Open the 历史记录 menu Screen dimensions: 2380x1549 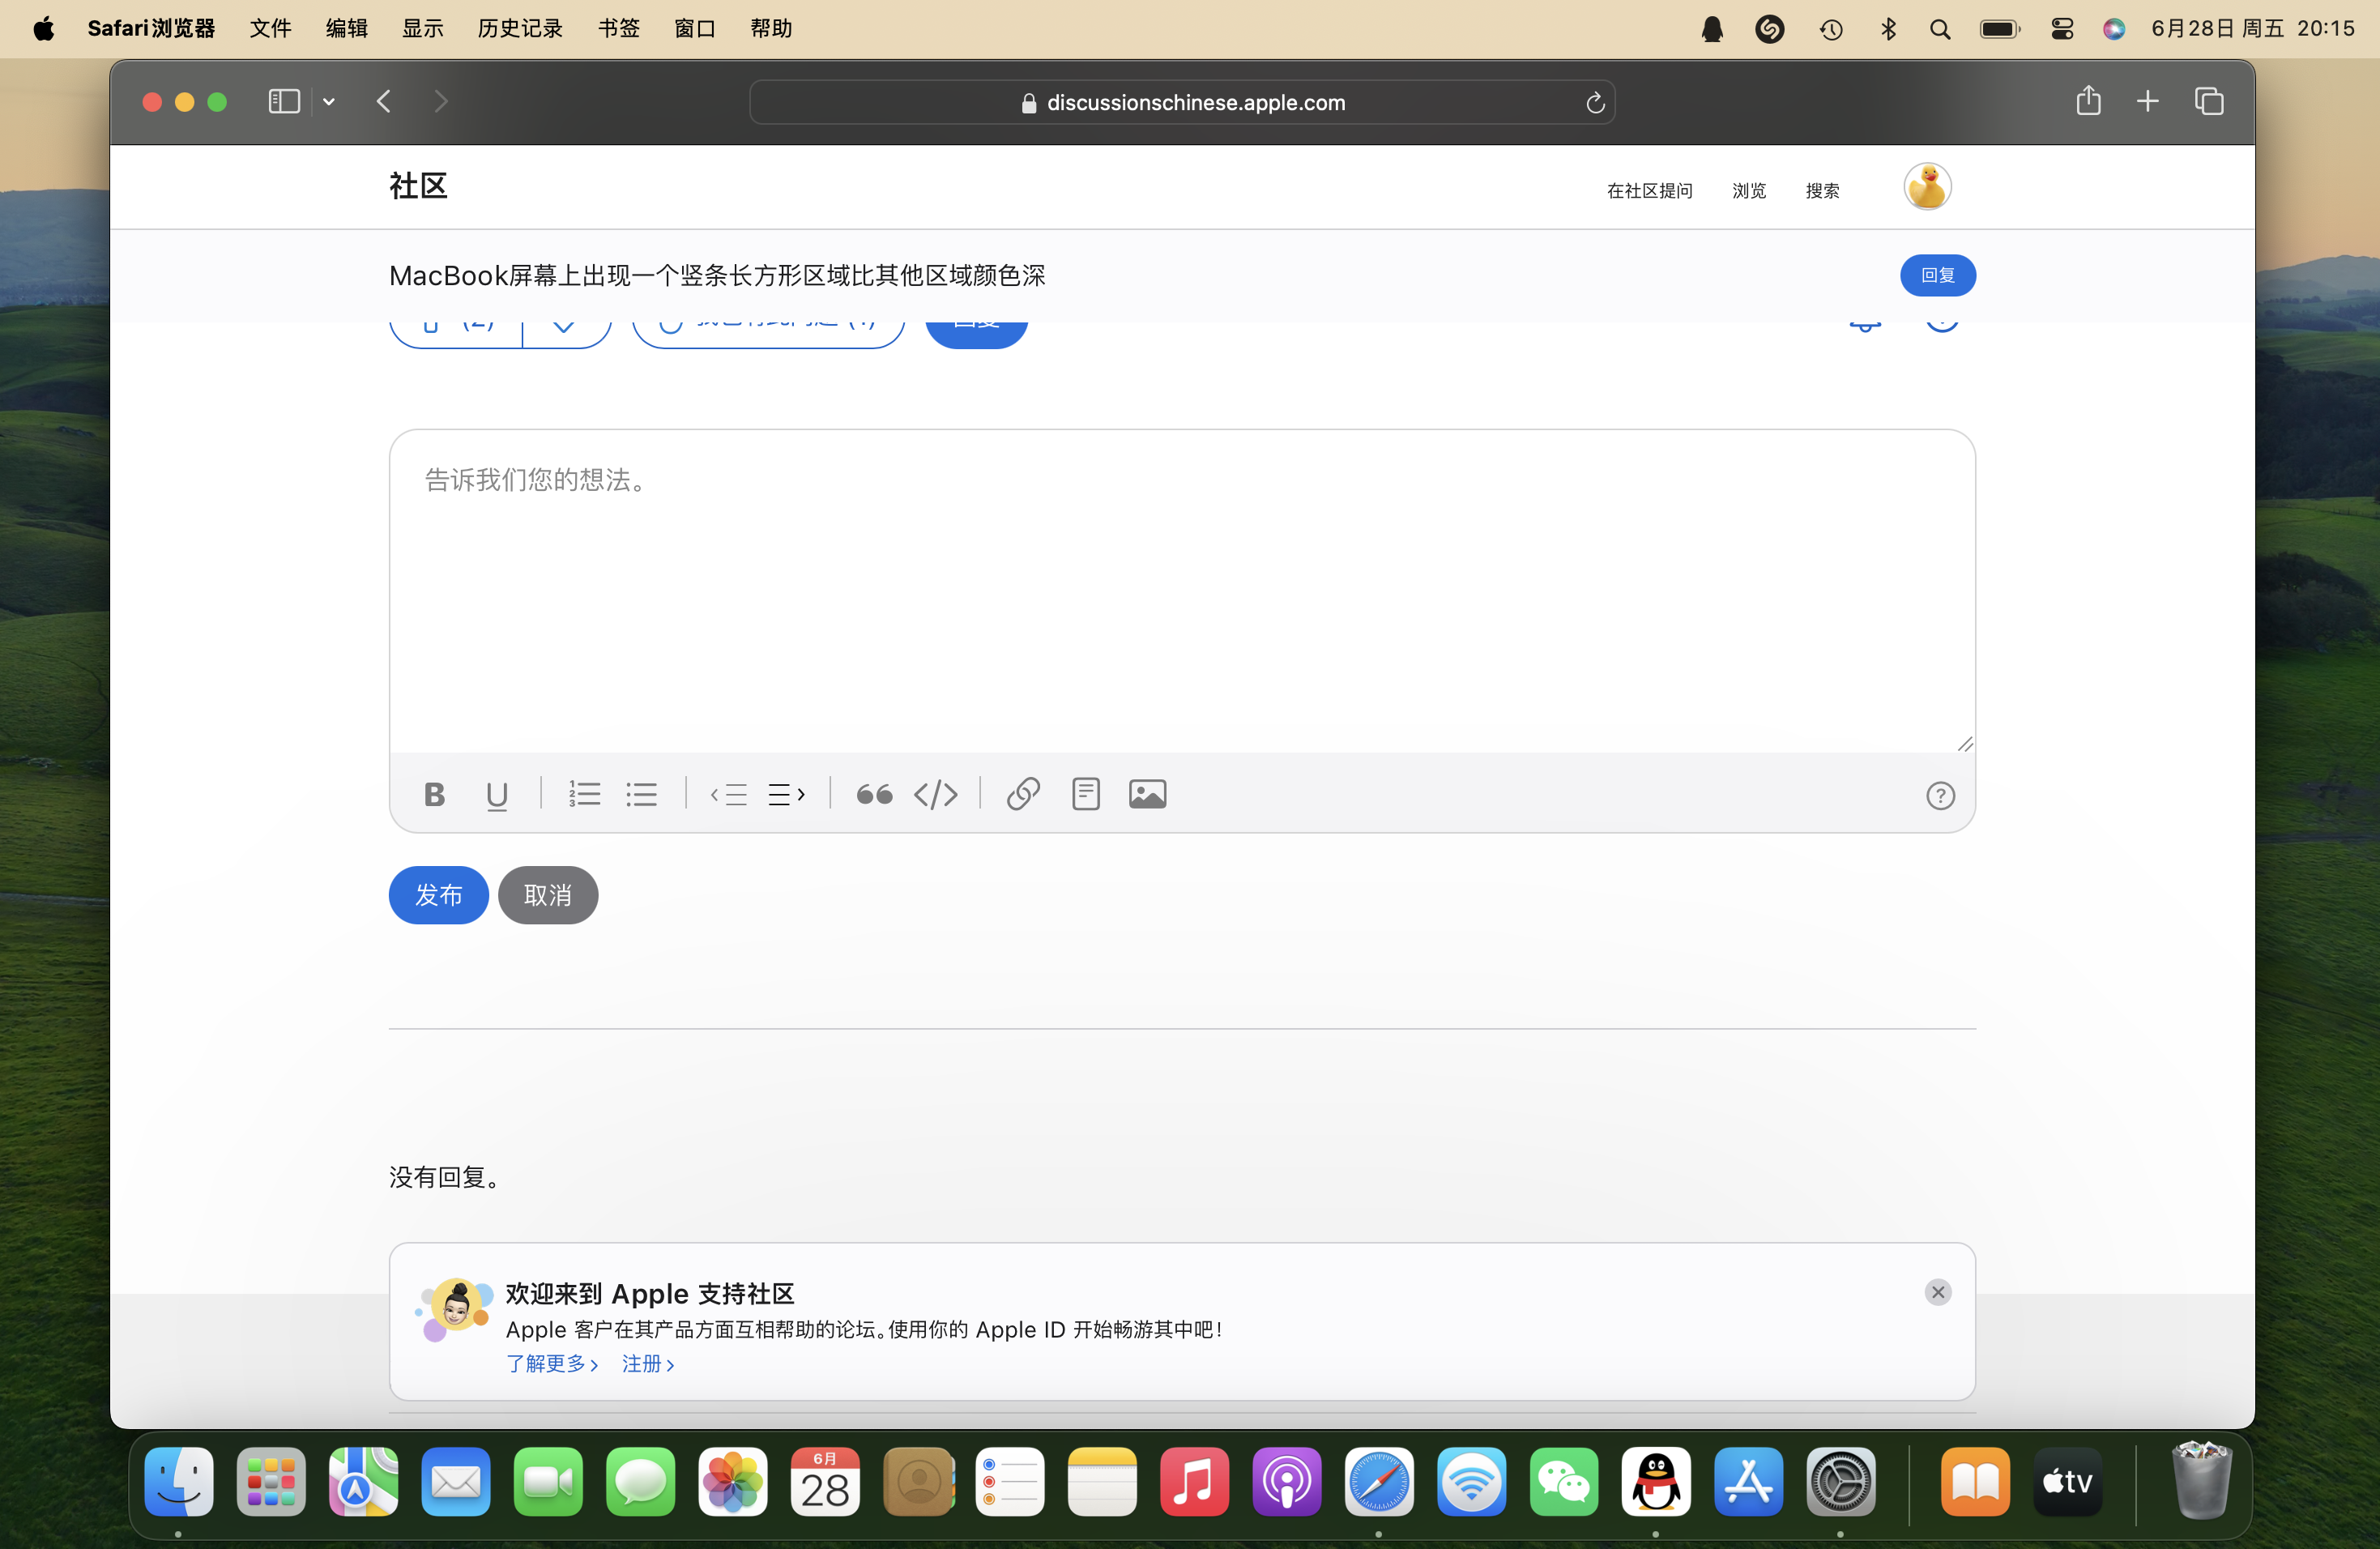[520, 28]
